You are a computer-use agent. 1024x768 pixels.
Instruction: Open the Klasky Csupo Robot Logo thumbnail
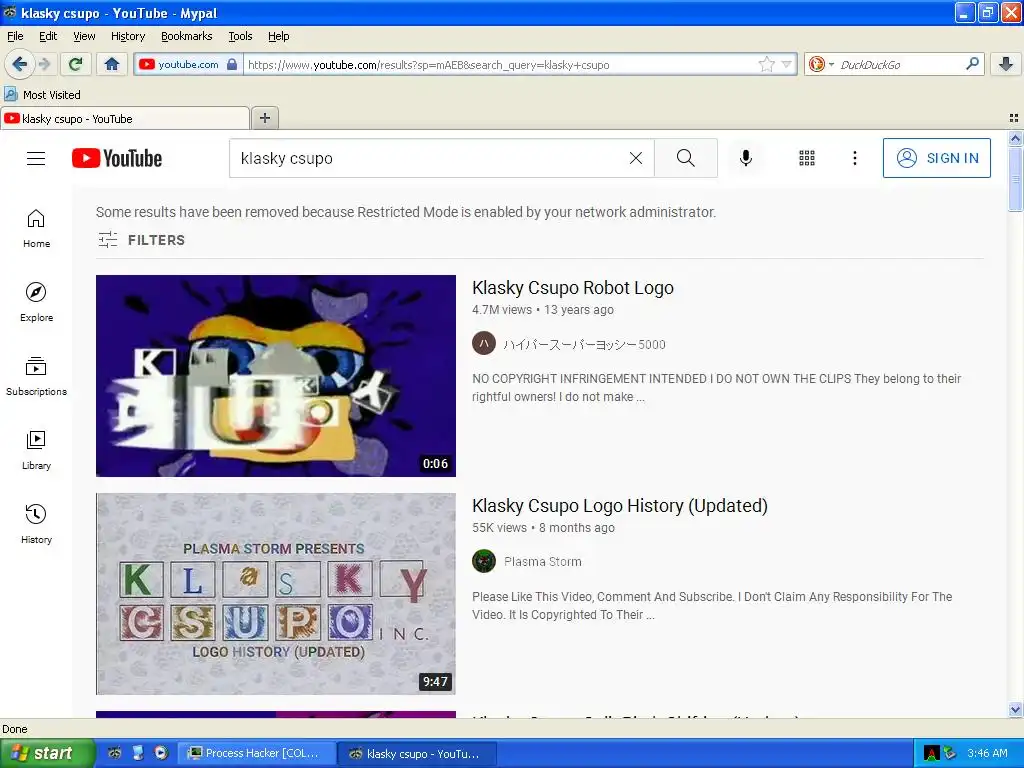click(276, 376)
